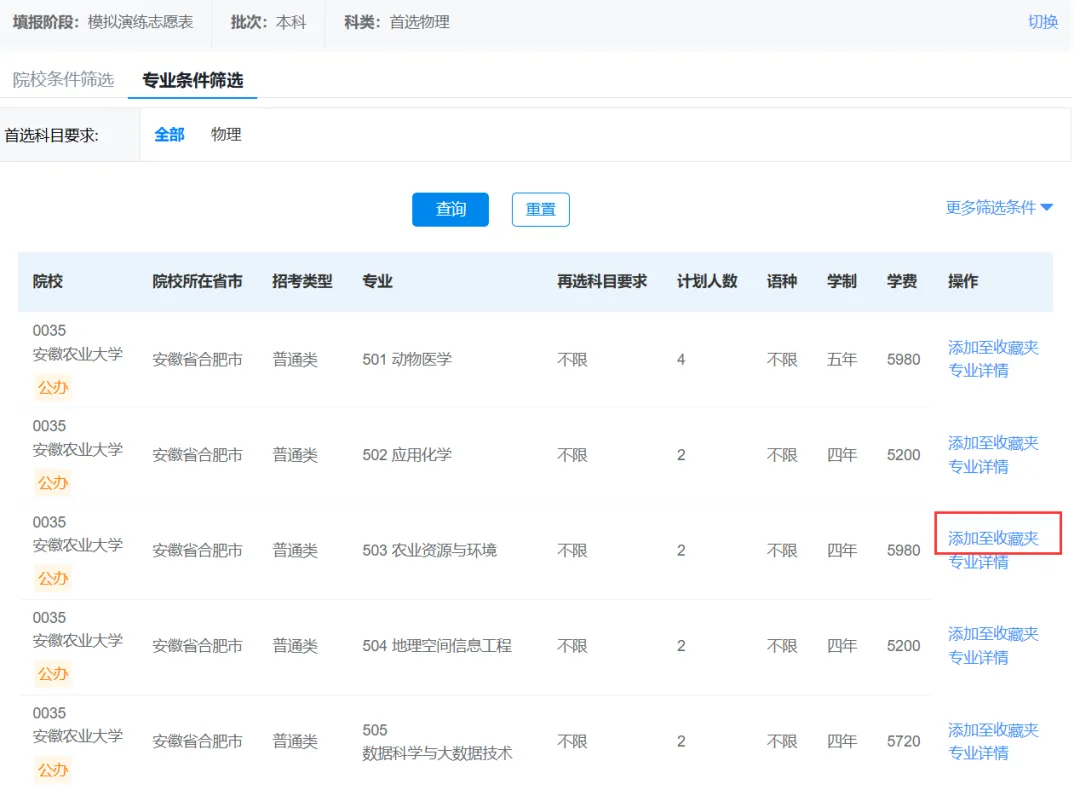Image resolution: width=1080 pixels, height=790 pixels.
Task: Select the 专业条件筛选 tab
Action: point(192,81)
